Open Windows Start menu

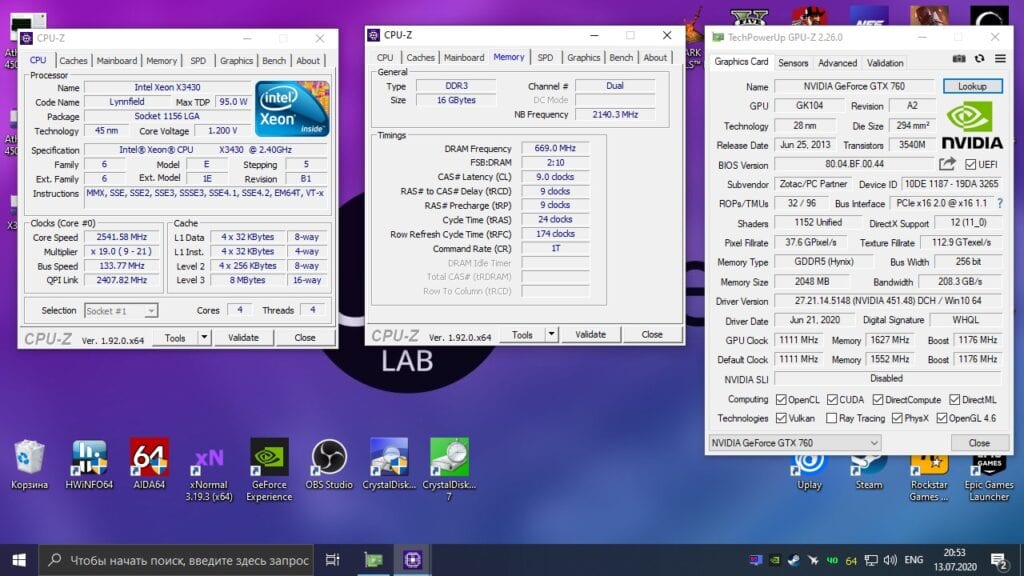pyautogui.click(x=19, y=560)
